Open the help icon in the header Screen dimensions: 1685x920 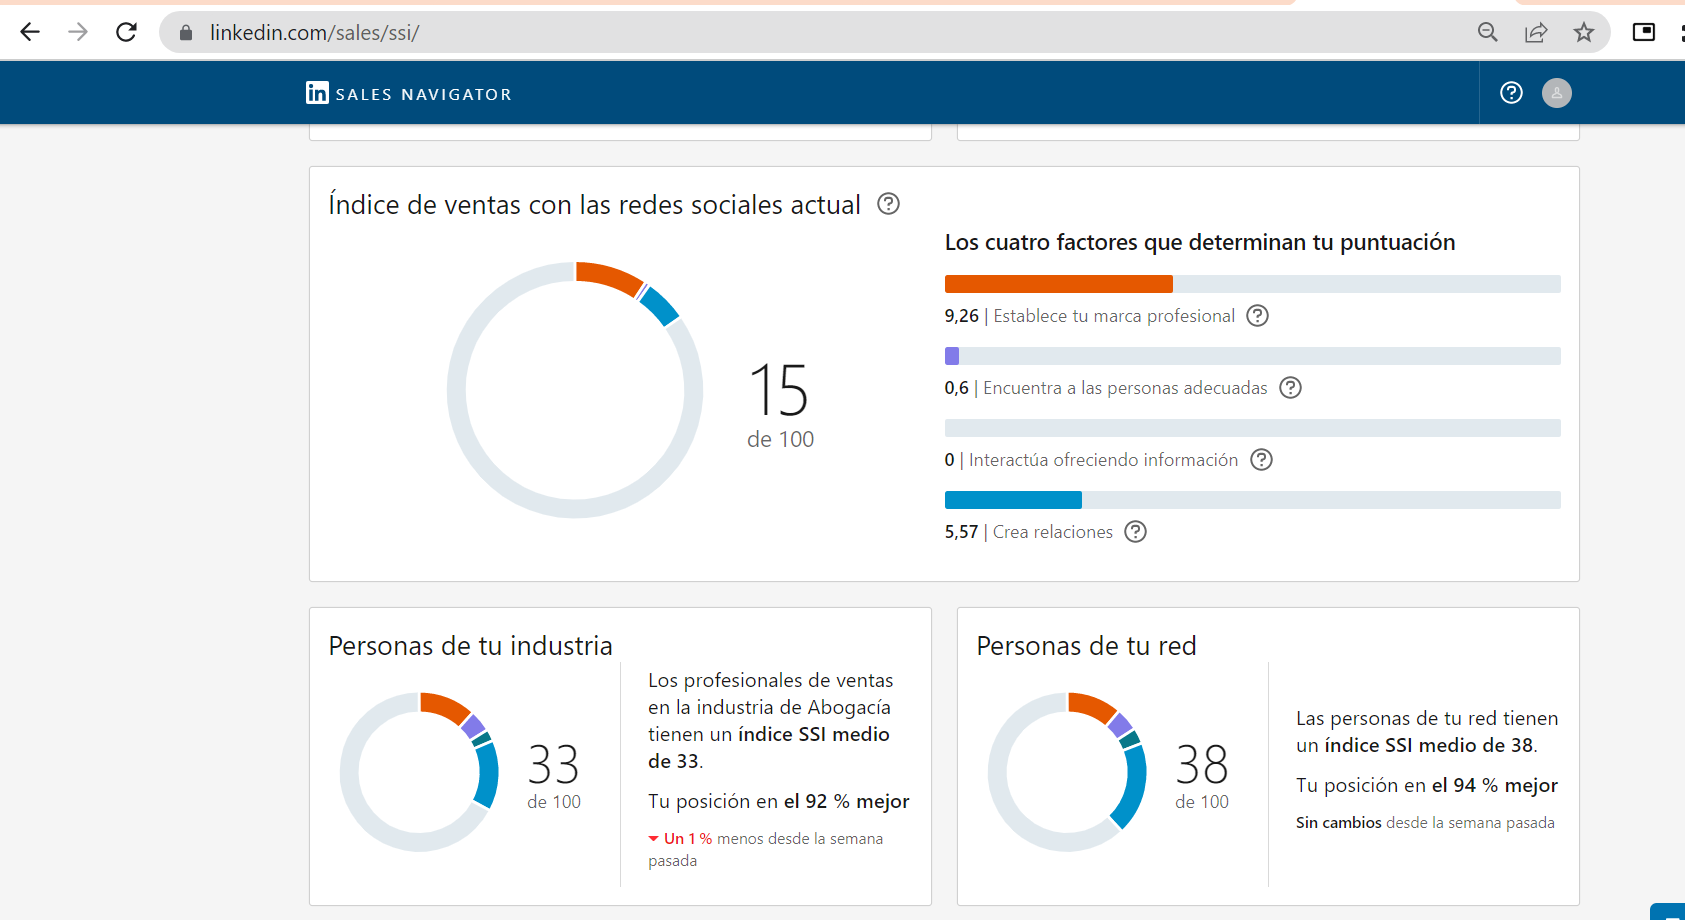click(1512, 93)
